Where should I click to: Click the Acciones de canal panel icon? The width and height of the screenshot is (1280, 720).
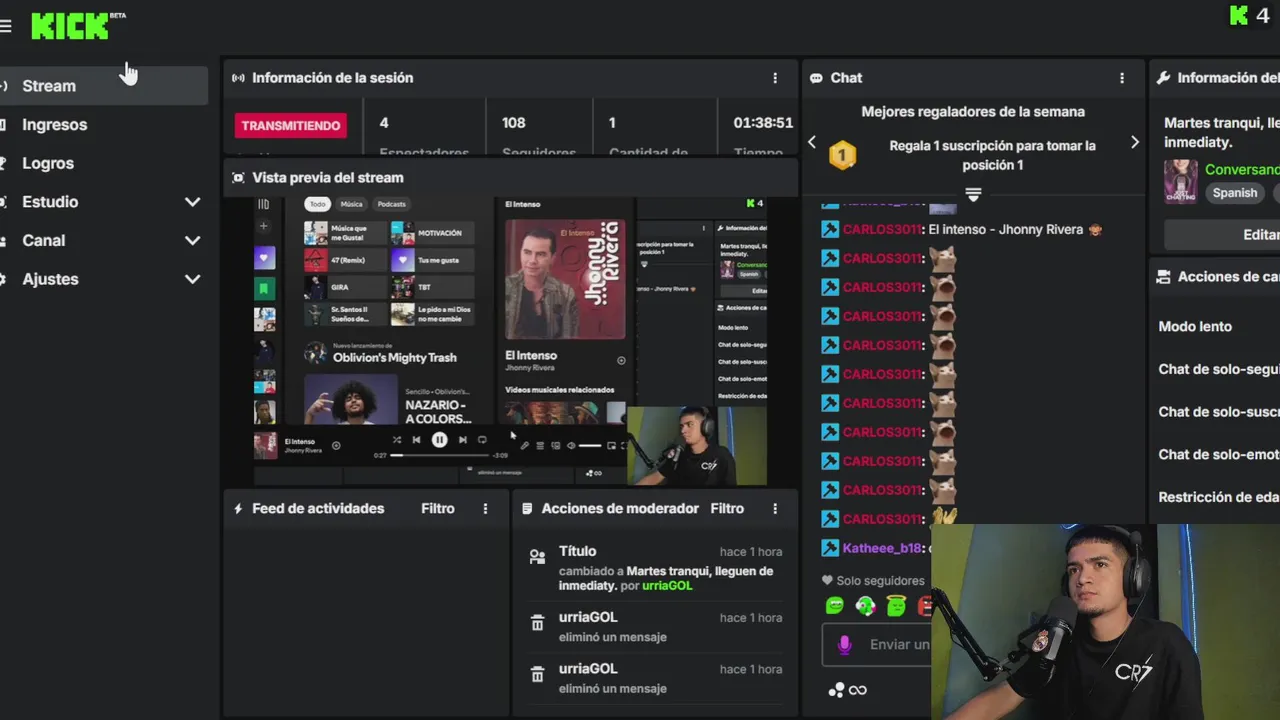click(1164, 277)
